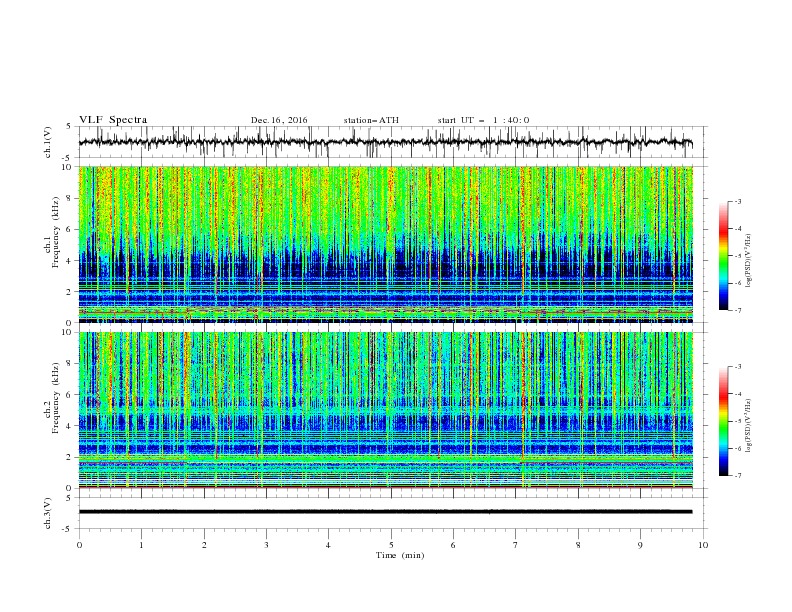Image resolution: width=792 pixels, height=612 pixels.
Task: Click the "-4" tick on upper colorbar
Action: coord(738,229)
